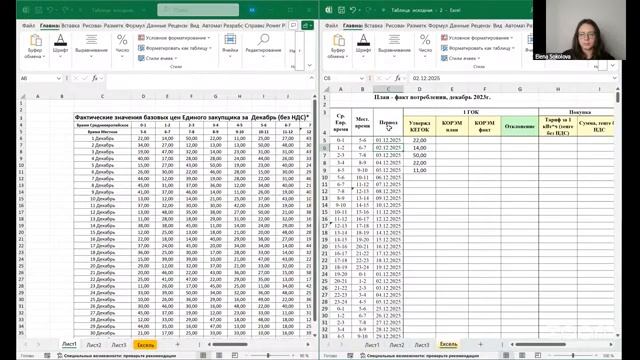640x360 pixels.
Task: Open View tab in right window
Action: point(498,25)
